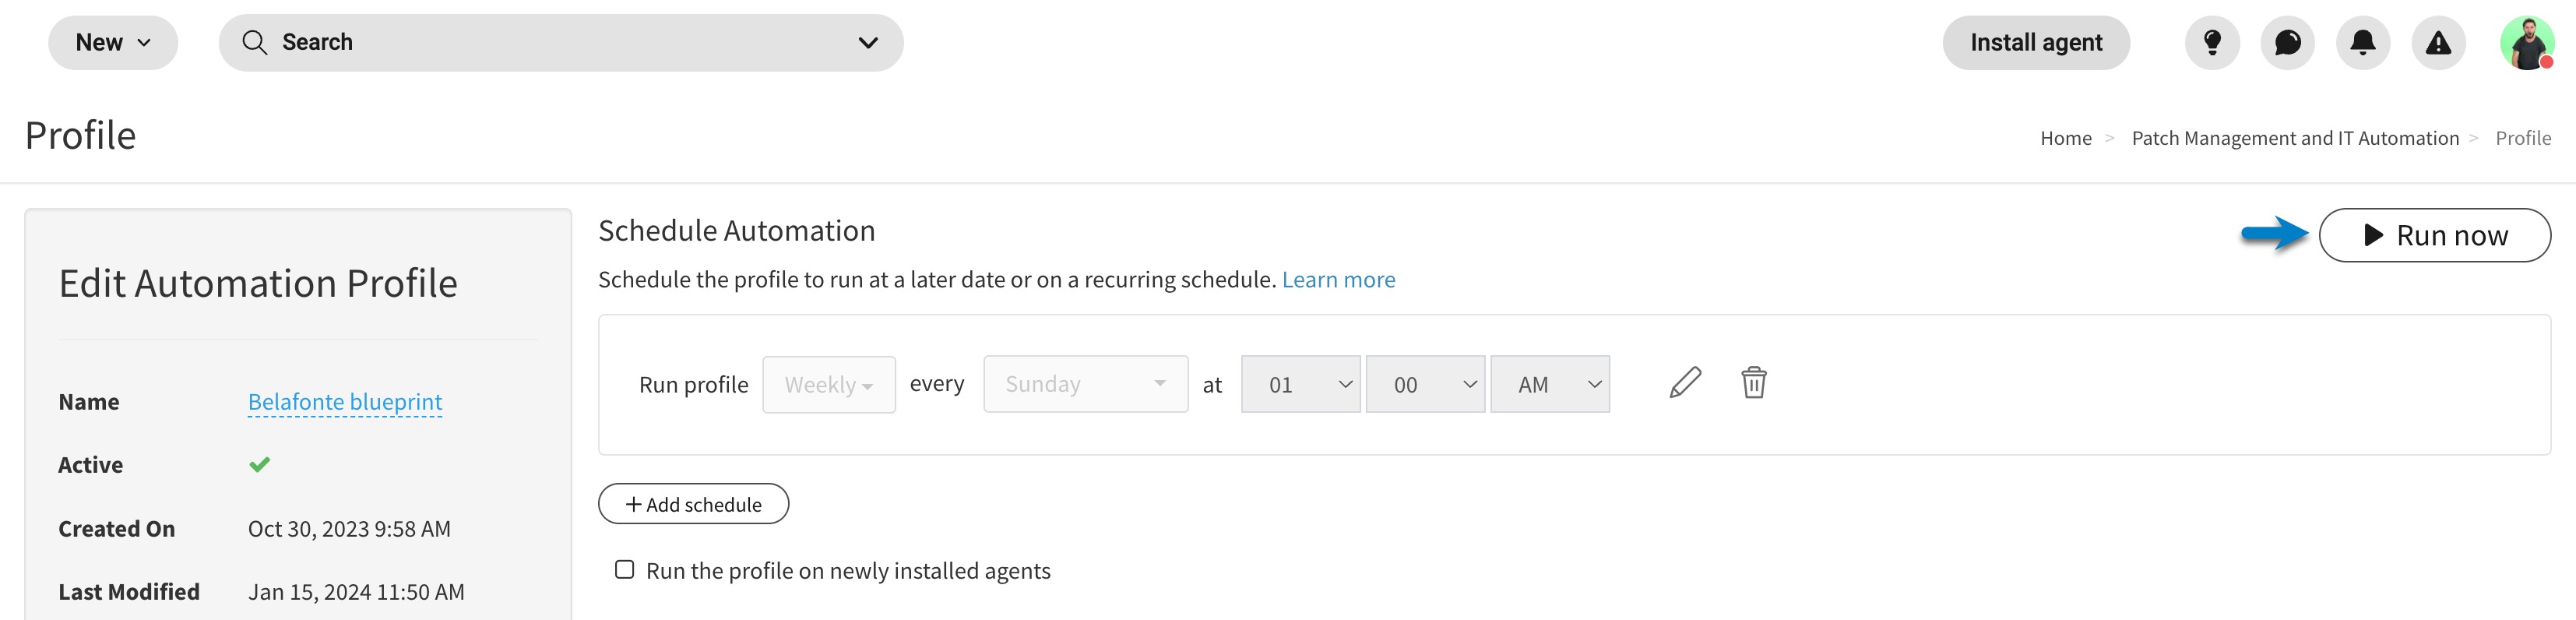
Task: Open the hour dropdown showing 01
Action: [x=1301, y=384]
